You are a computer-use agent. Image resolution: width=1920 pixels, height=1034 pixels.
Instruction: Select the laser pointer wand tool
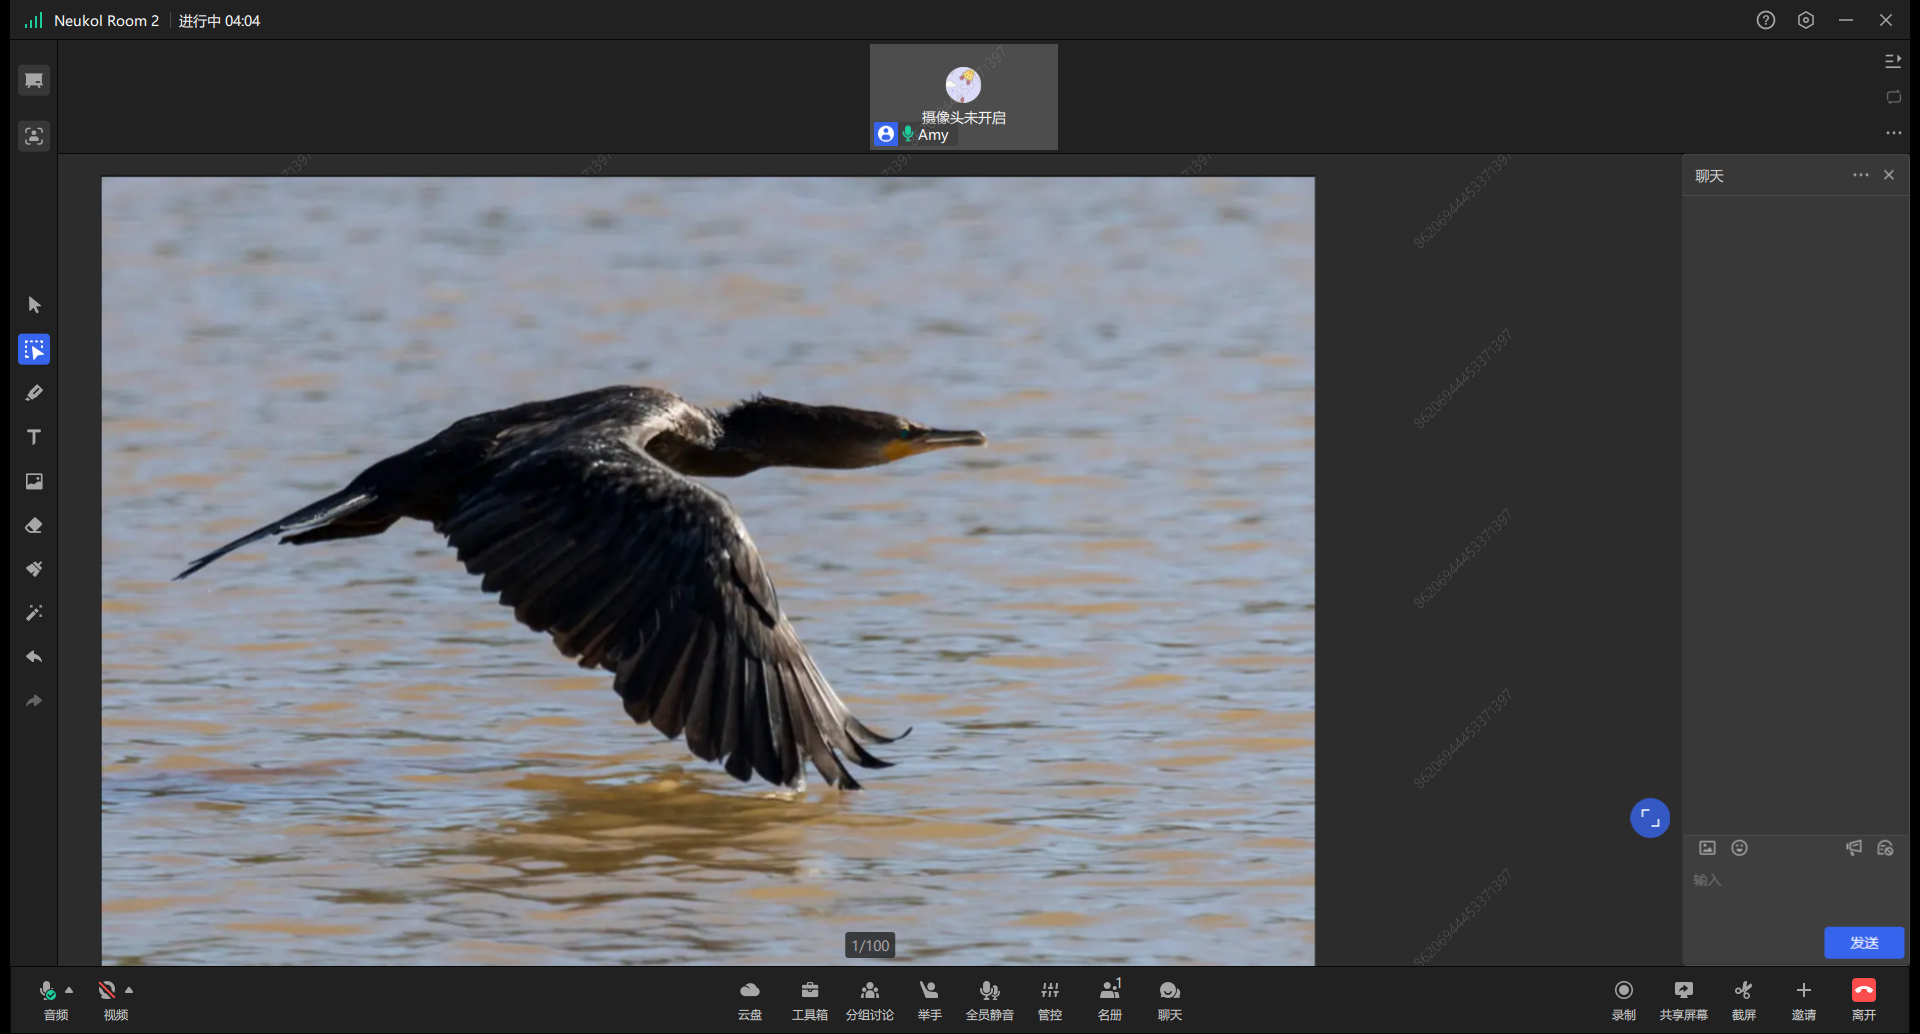point(34,613)
